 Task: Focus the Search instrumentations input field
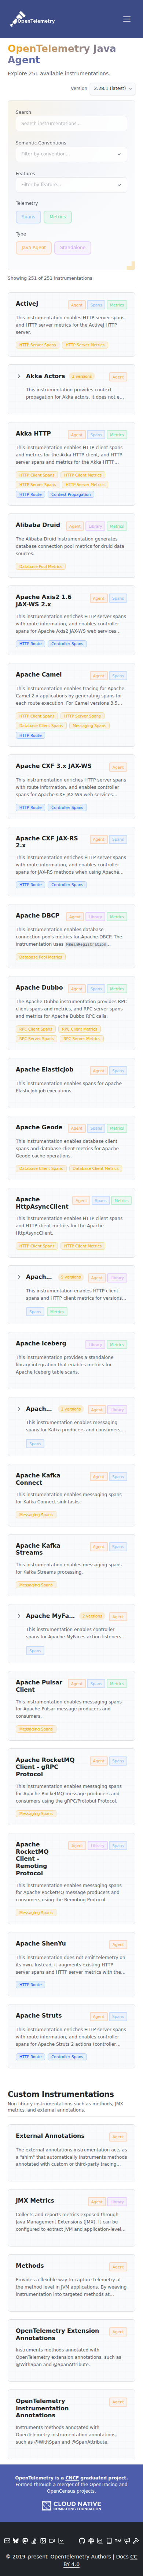[71, 124]
